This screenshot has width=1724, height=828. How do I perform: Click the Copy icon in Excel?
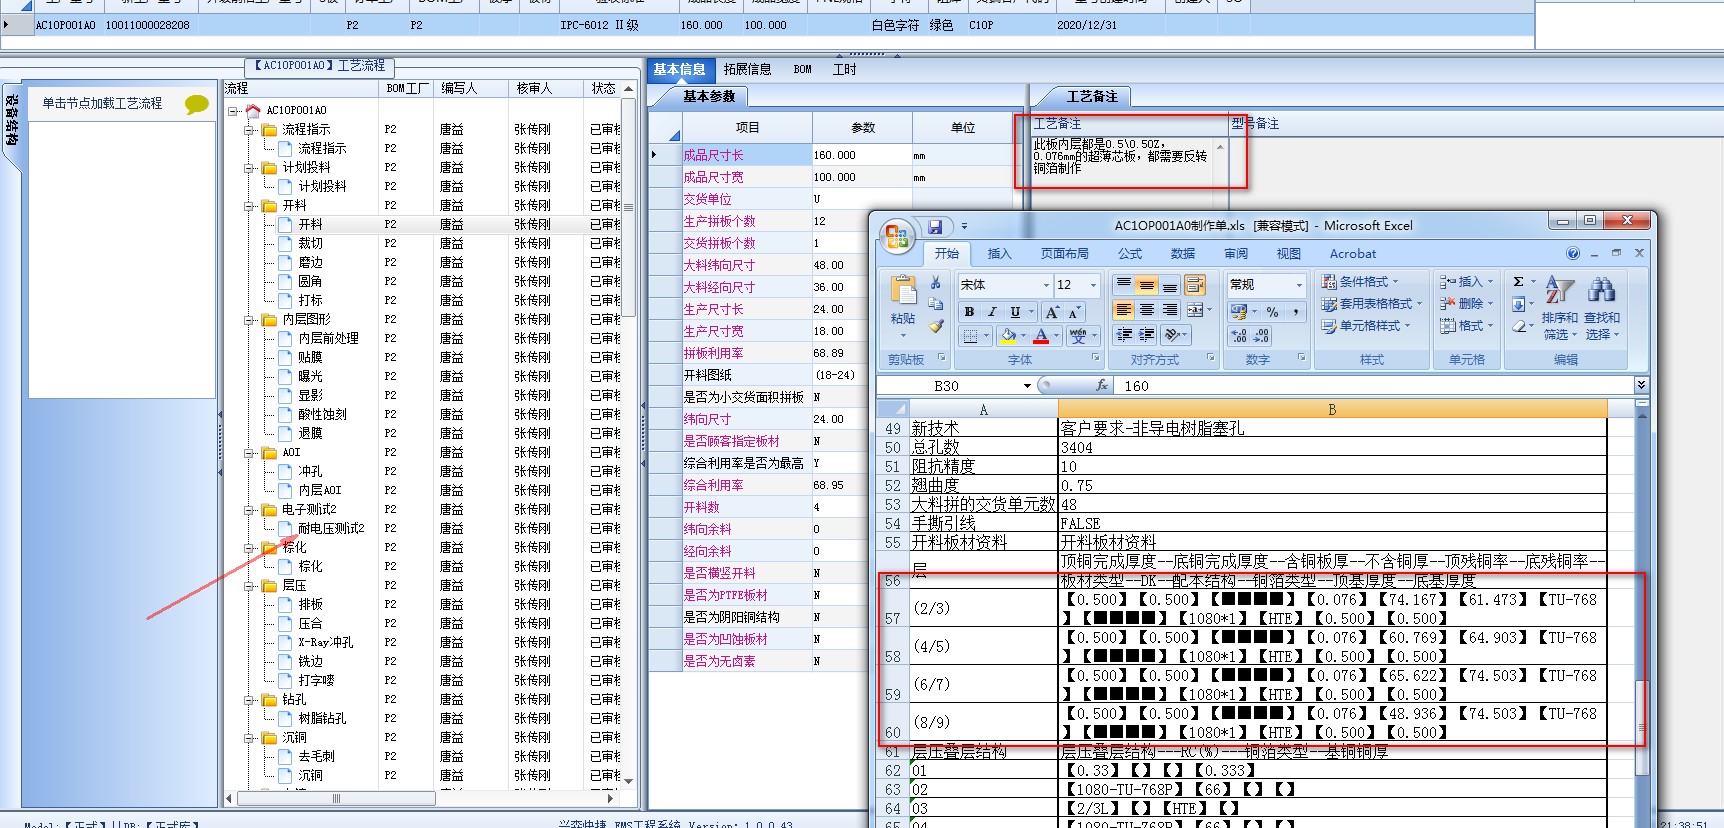[x=935, y=304]
